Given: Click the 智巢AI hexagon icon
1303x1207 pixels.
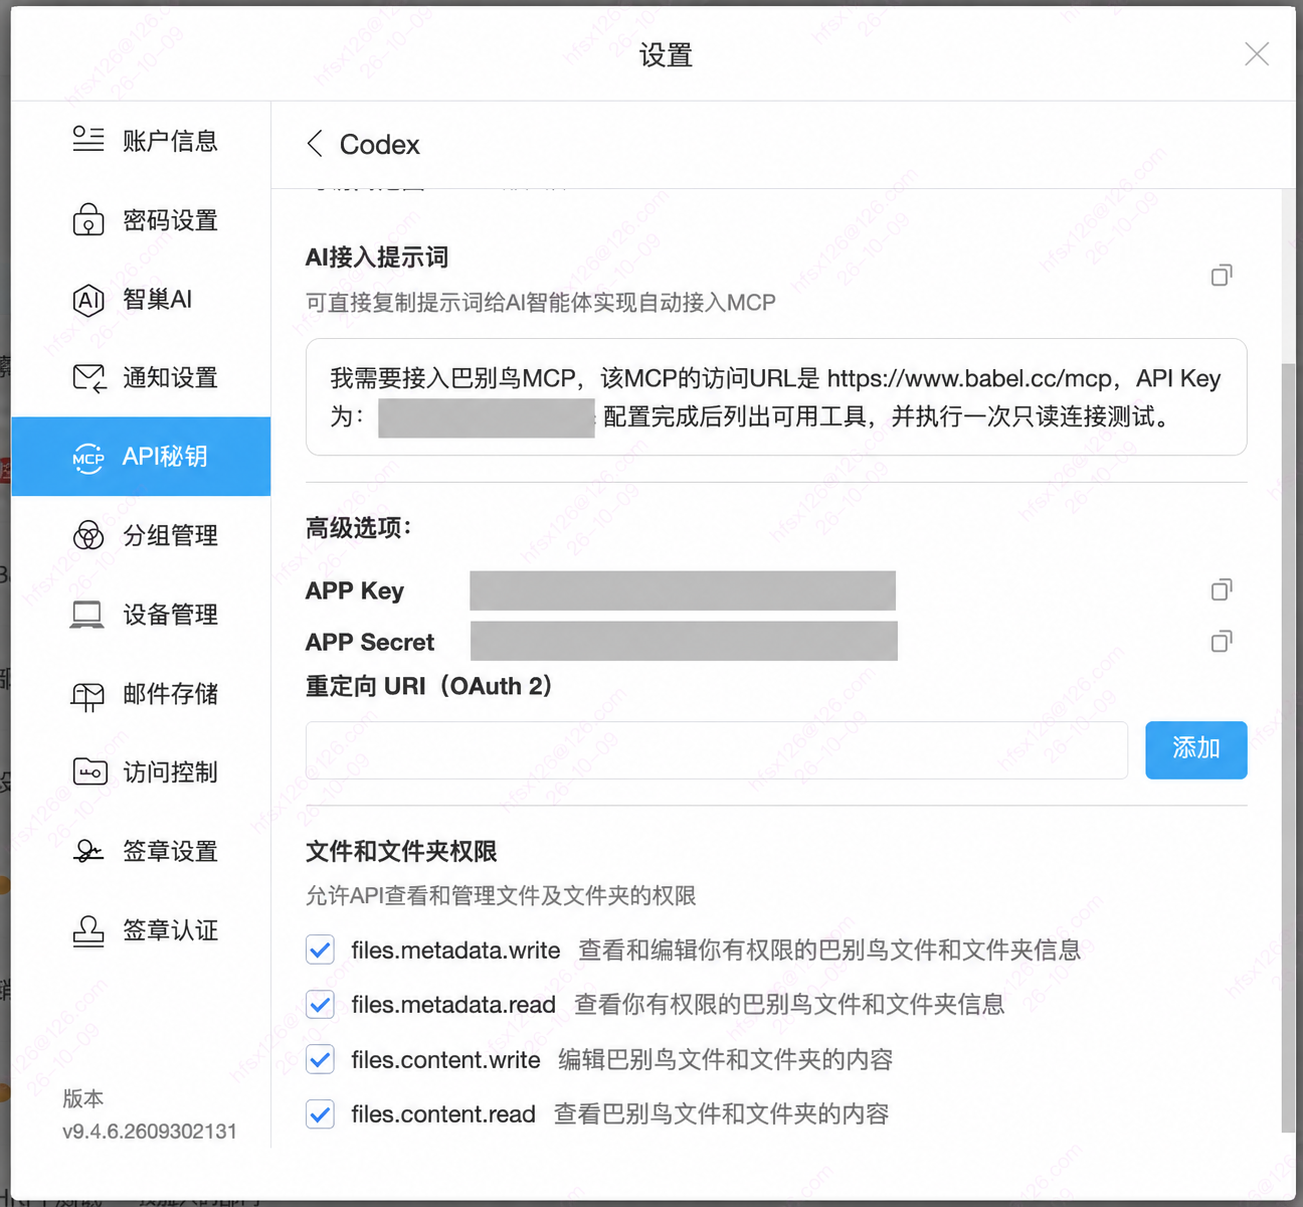Looking at the screenshot, I should click(x=88, y=299).
